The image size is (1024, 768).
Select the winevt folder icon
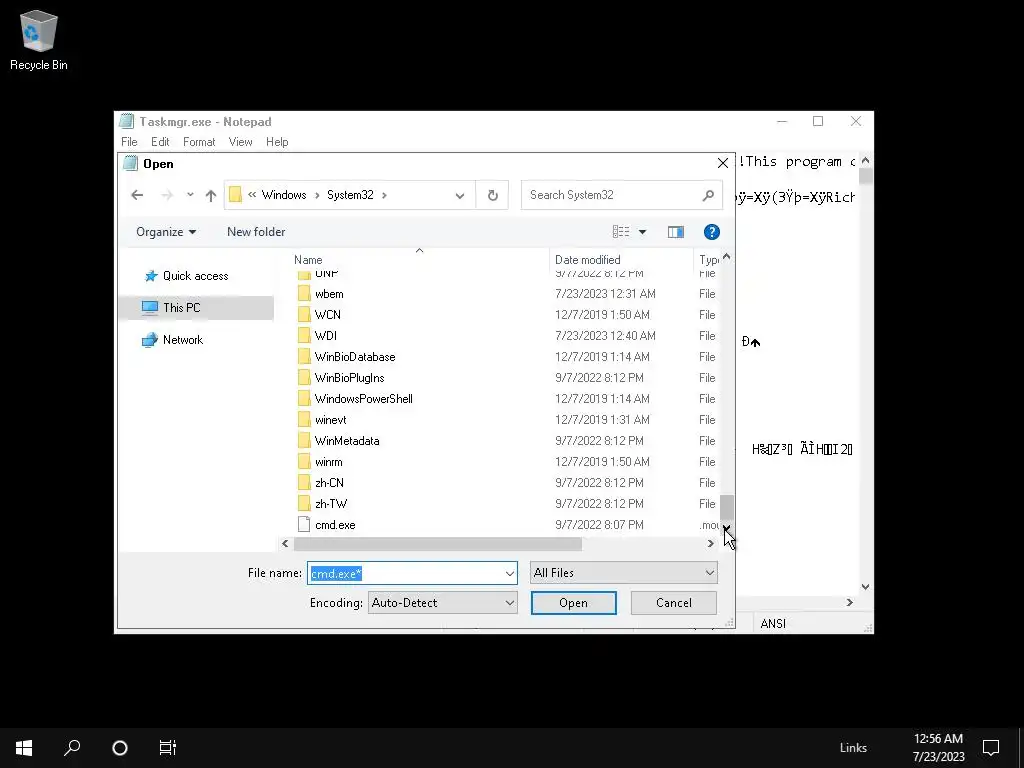304,420
